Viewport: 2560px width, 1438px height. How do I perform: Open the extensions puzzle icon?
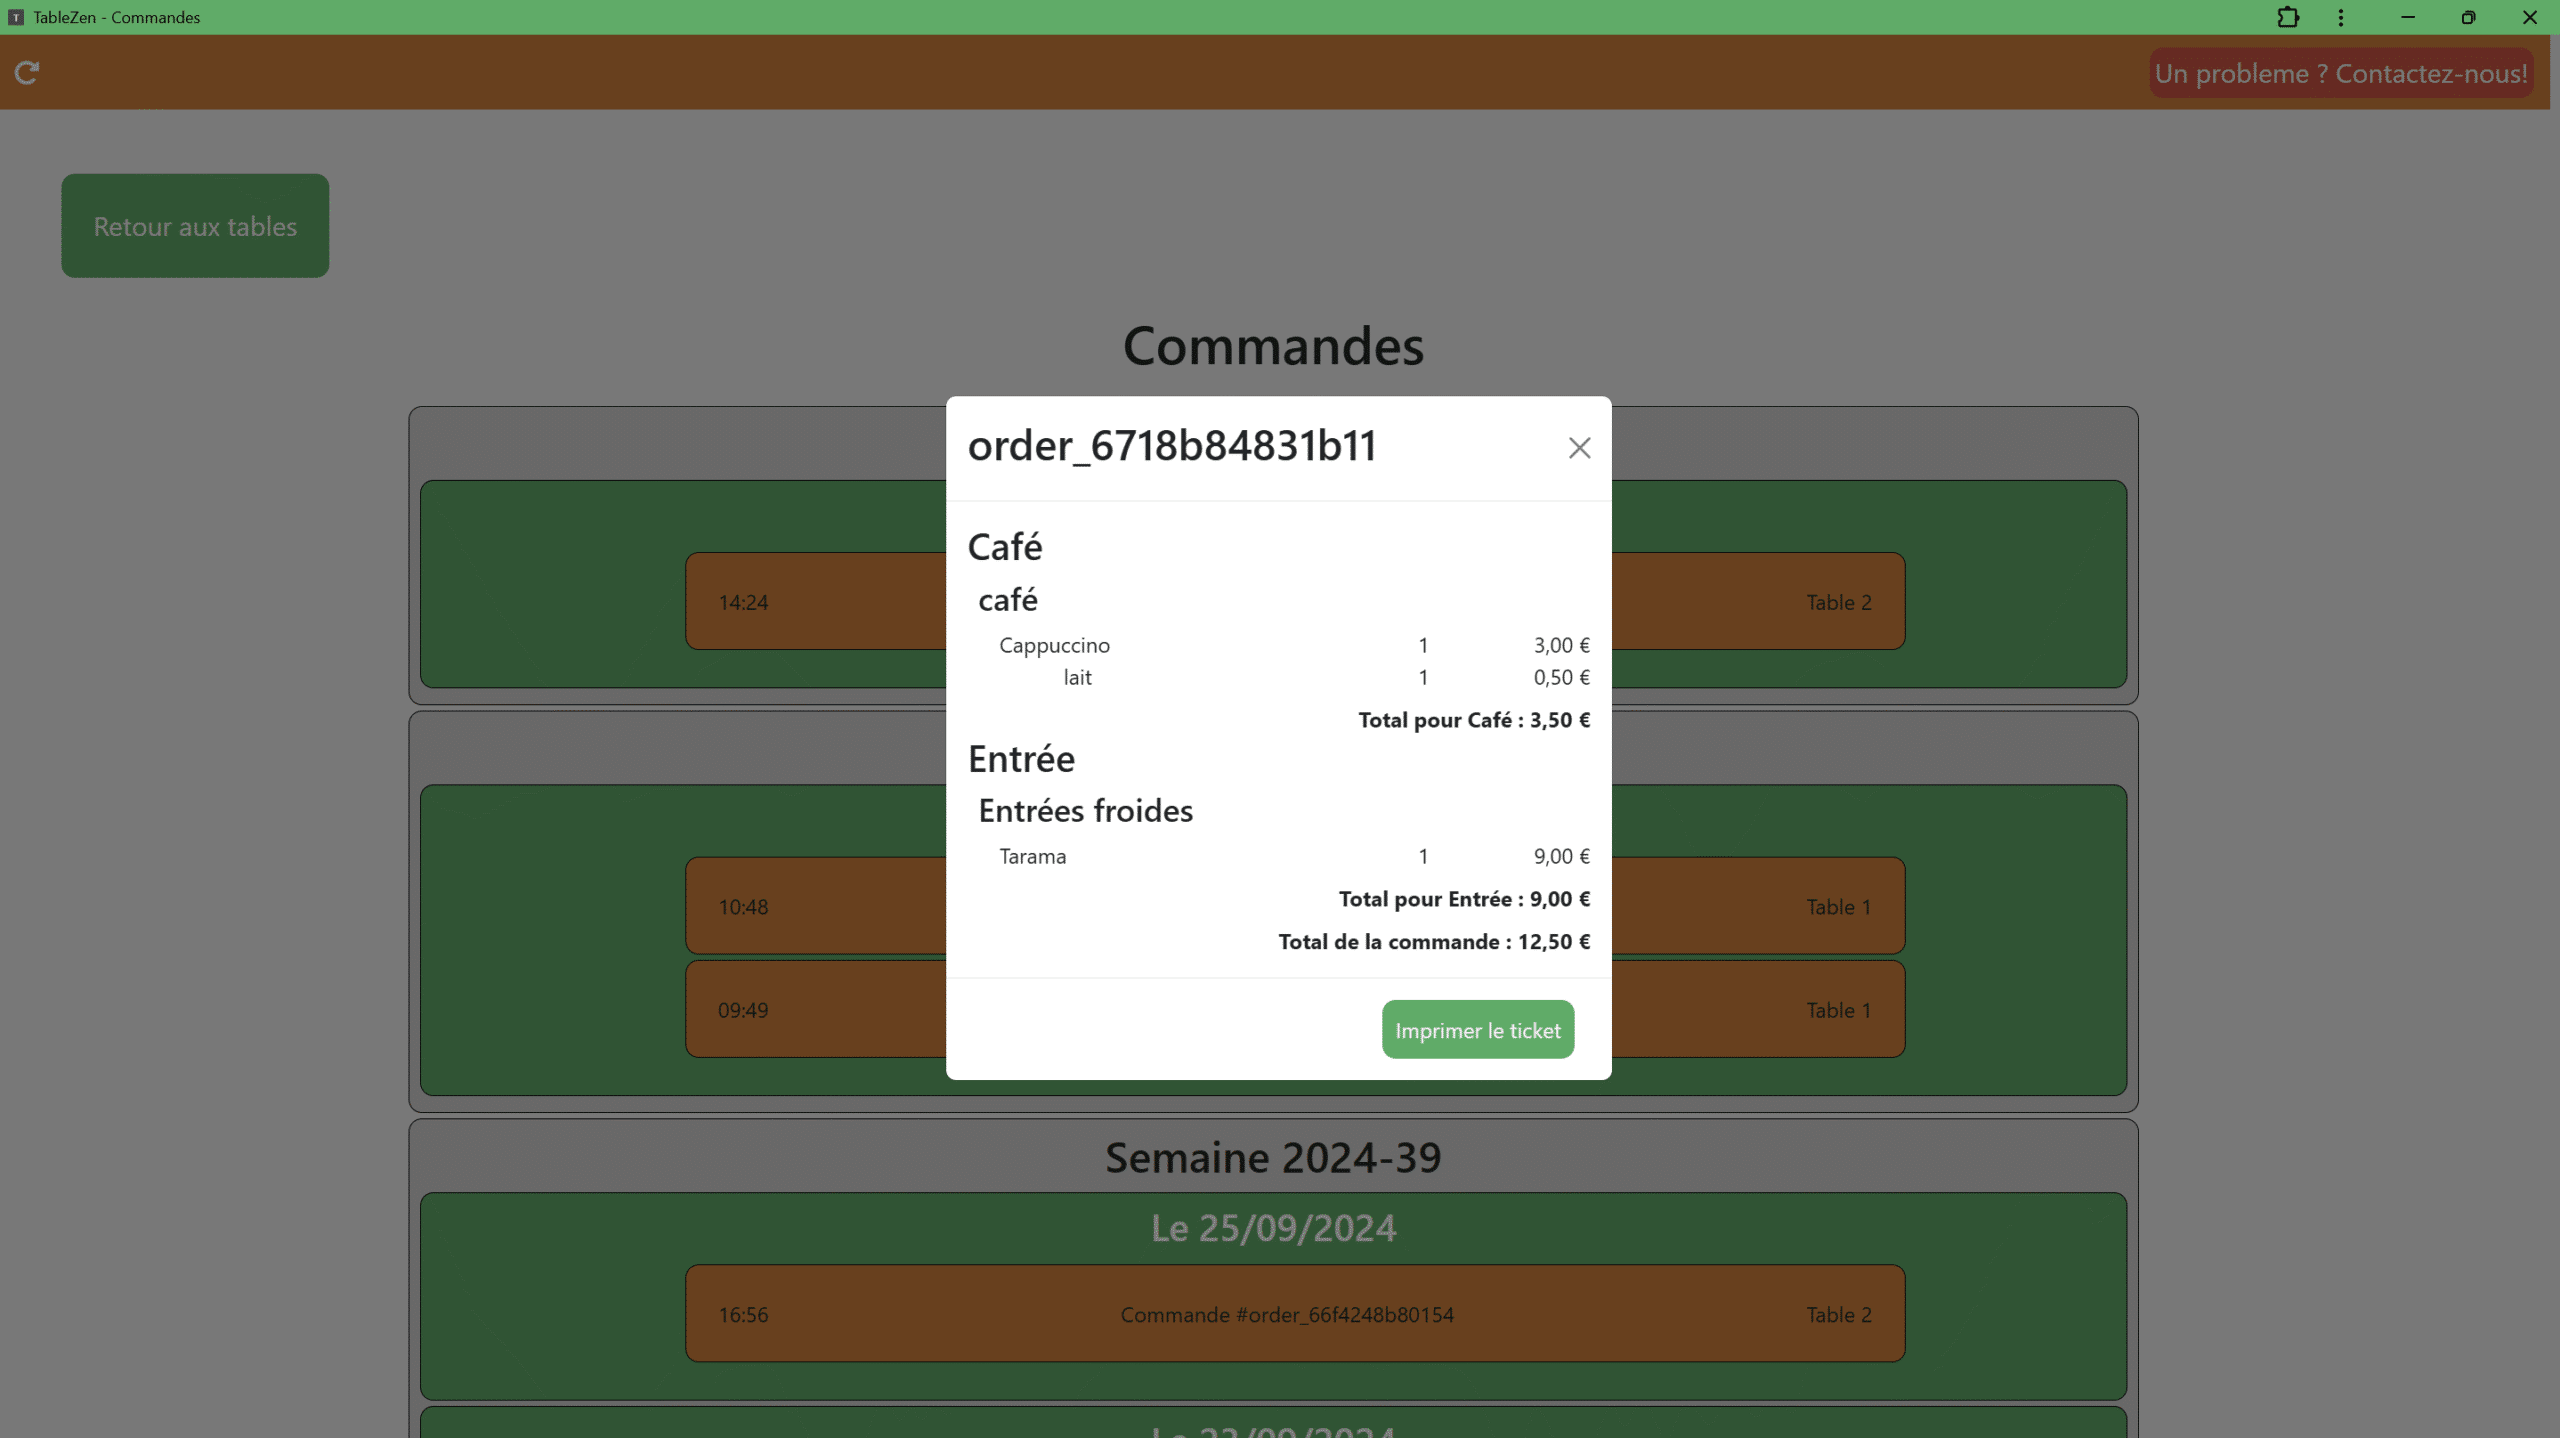pyautogui.click(x=2288, y=17)
